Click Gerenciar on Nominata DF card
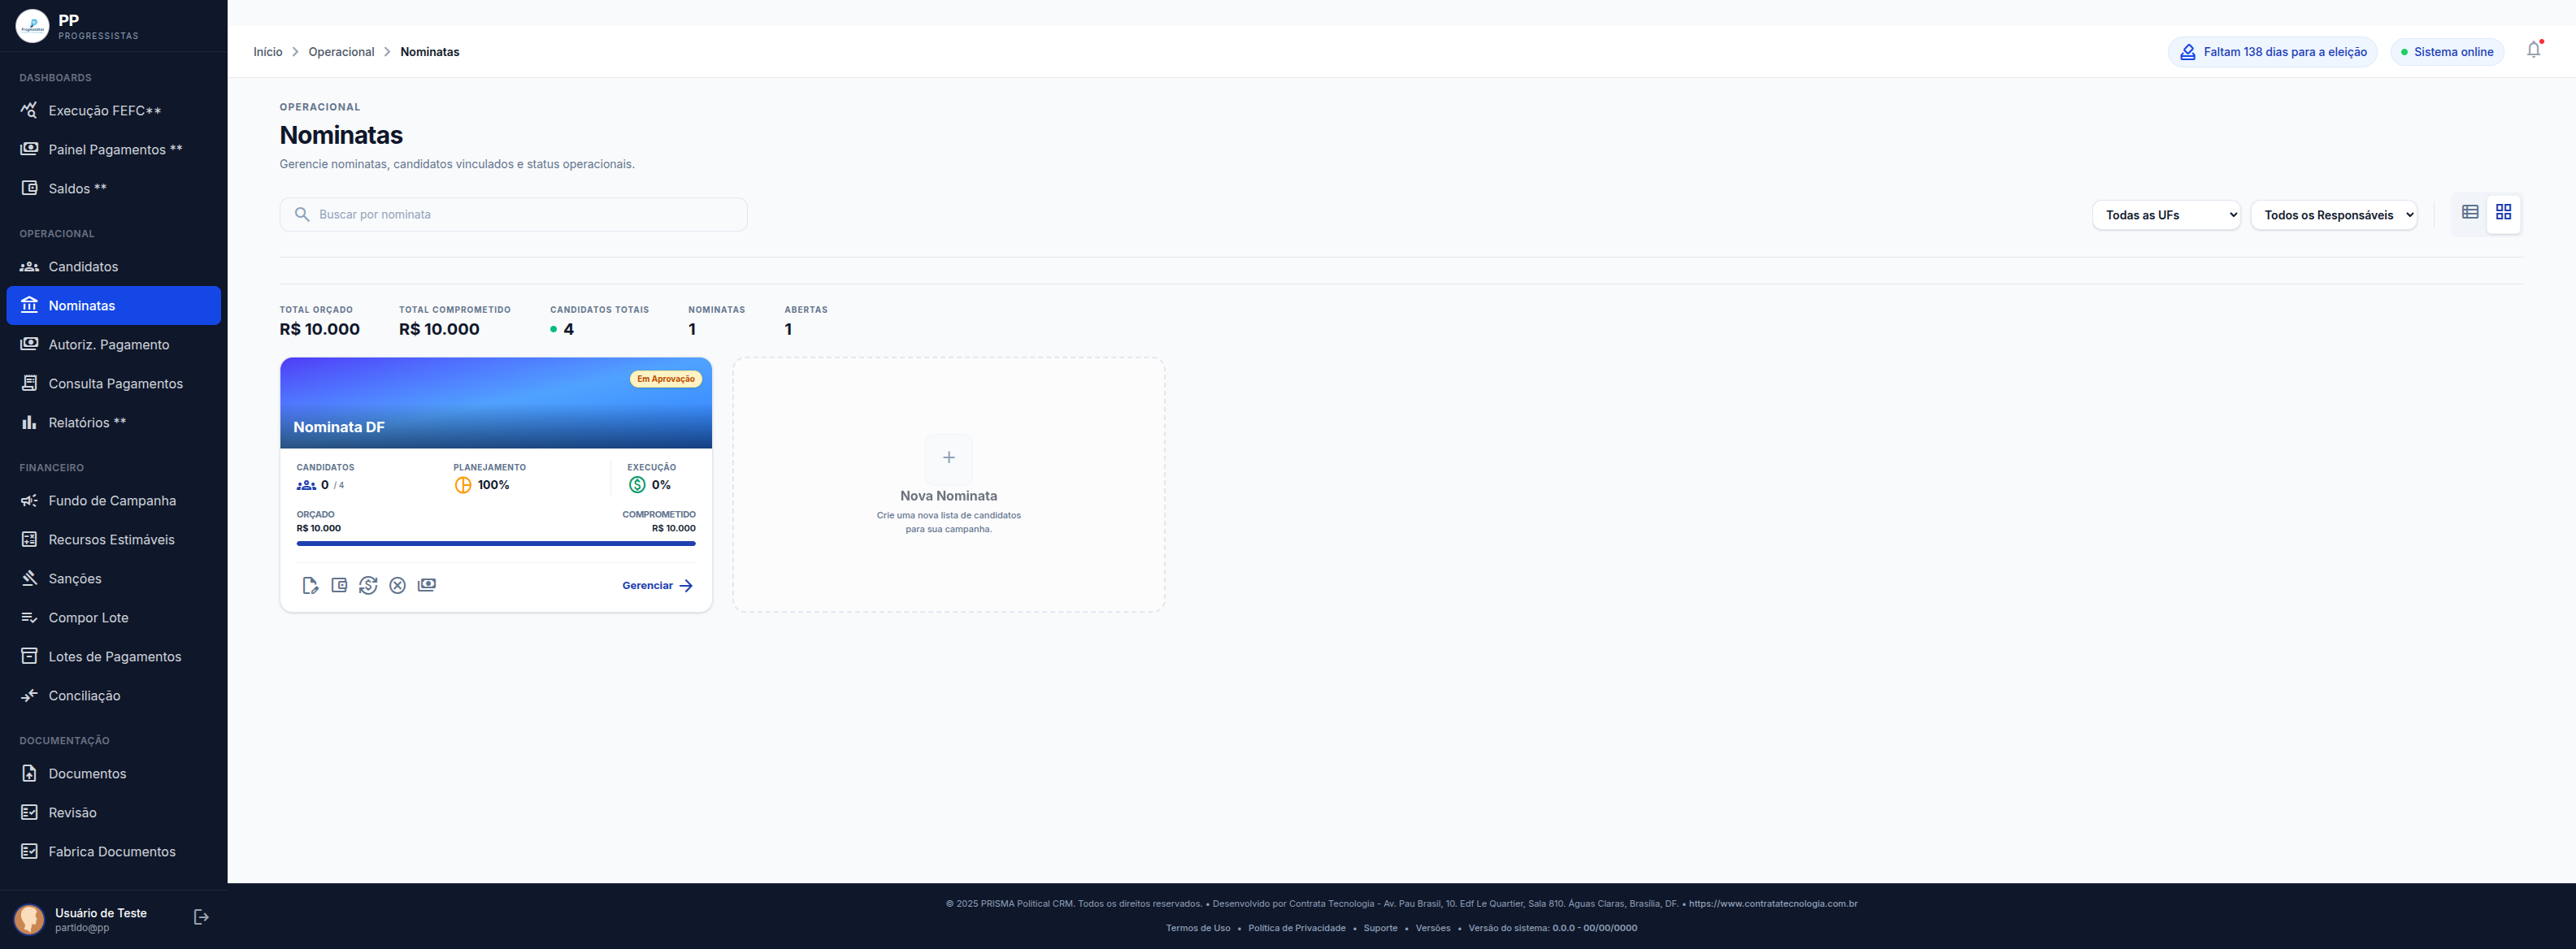Screen dimensions: 2576x949 coord(657,586)
